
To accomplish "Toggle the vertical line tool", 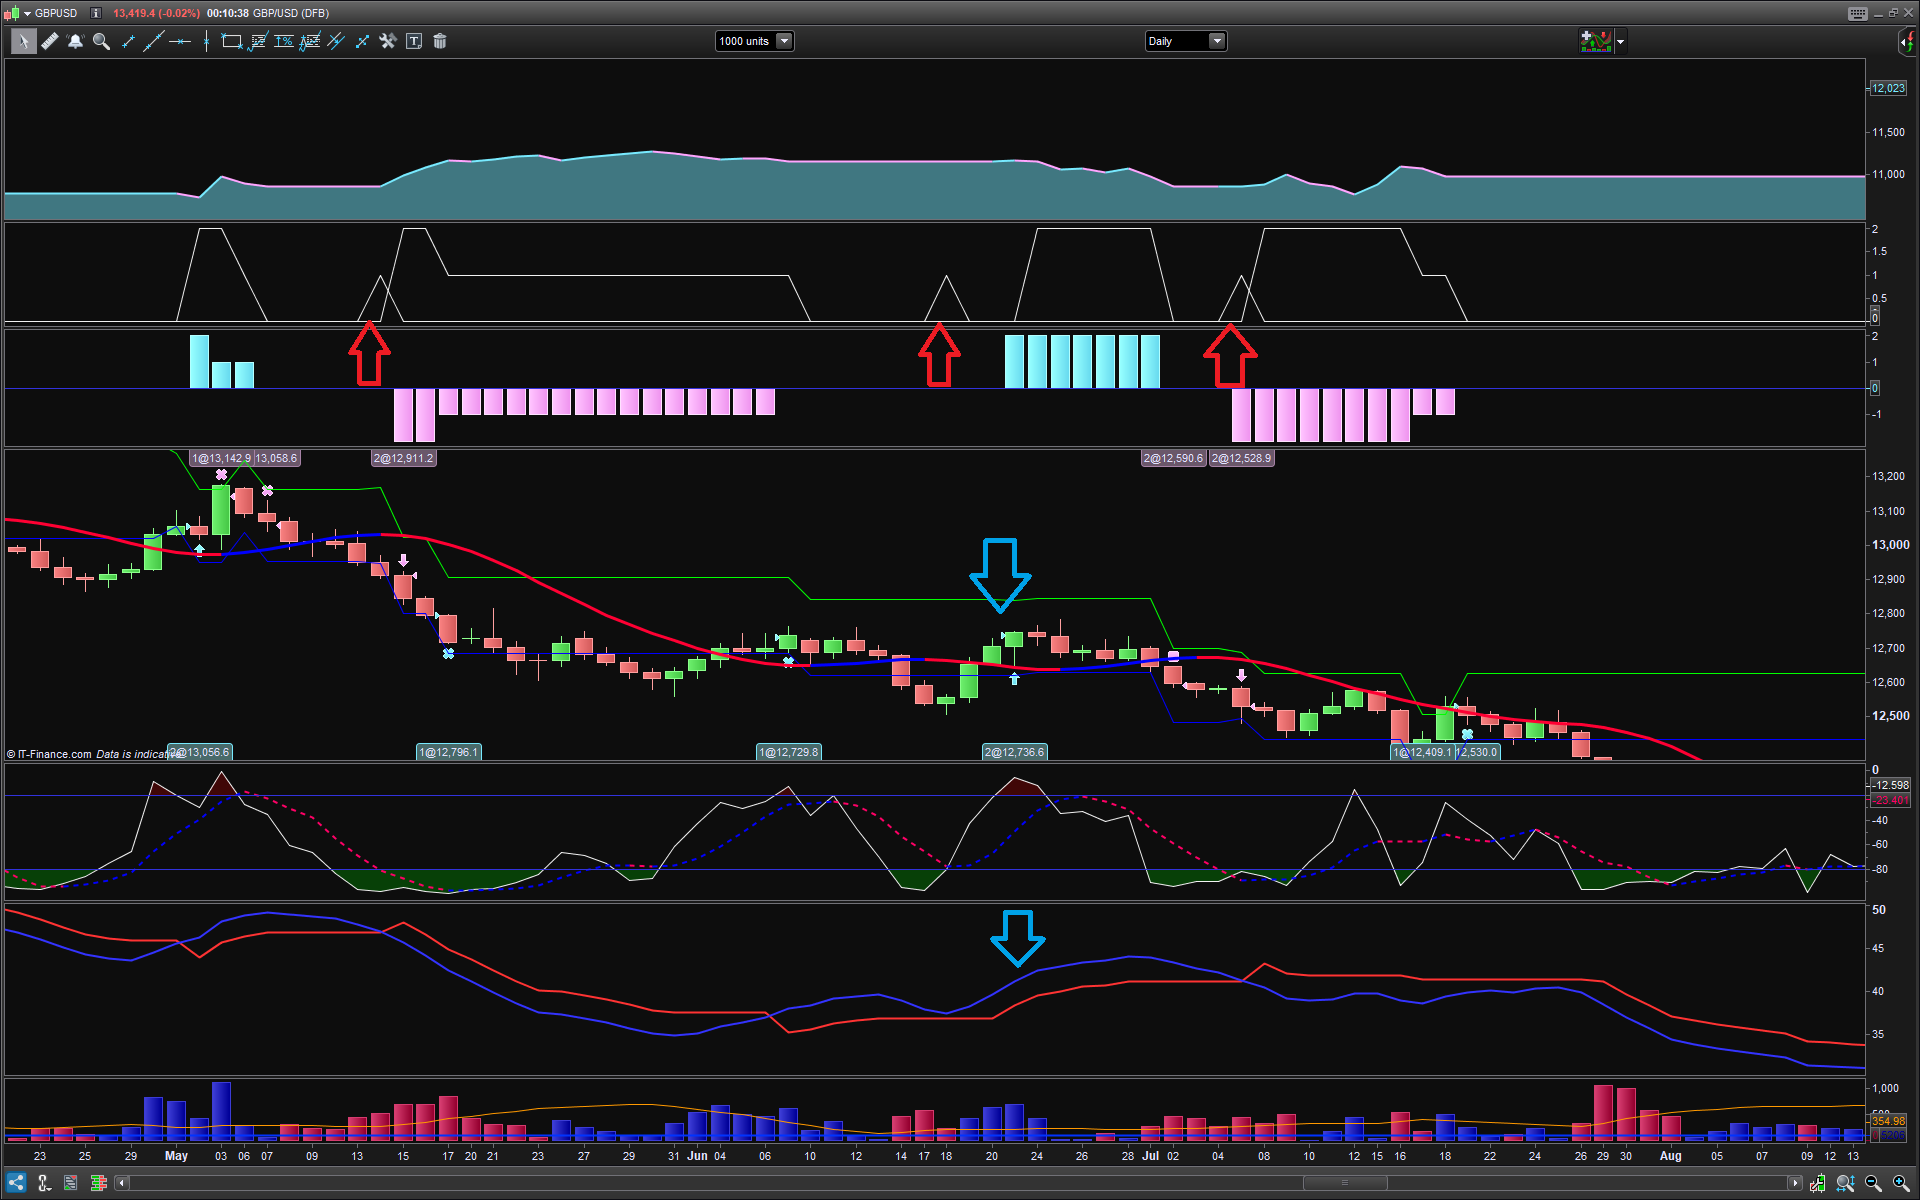I will pos(206,41).
